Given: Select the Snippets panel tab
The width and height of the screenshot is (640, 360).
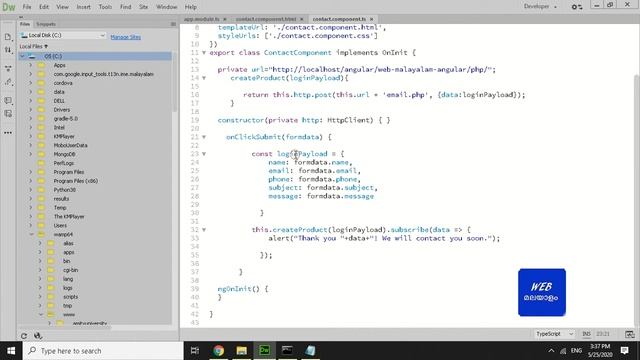Looking at the screenshot, I should [46, 24].
